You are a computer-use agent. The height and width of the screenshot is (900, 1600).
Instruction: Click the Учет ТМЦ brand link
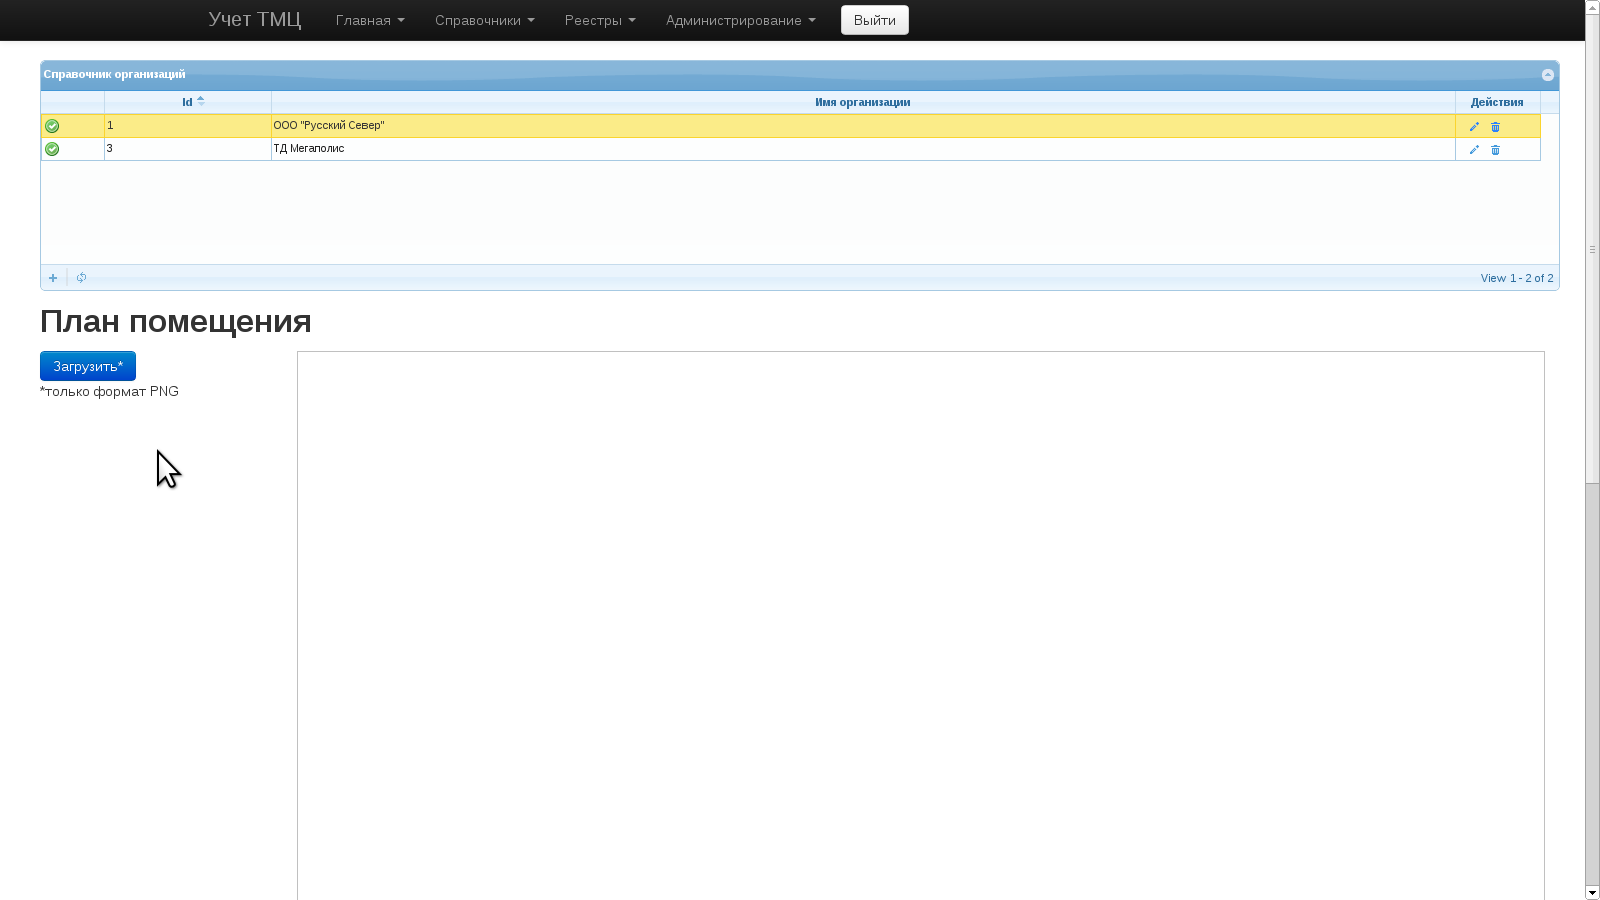[254, 20]
